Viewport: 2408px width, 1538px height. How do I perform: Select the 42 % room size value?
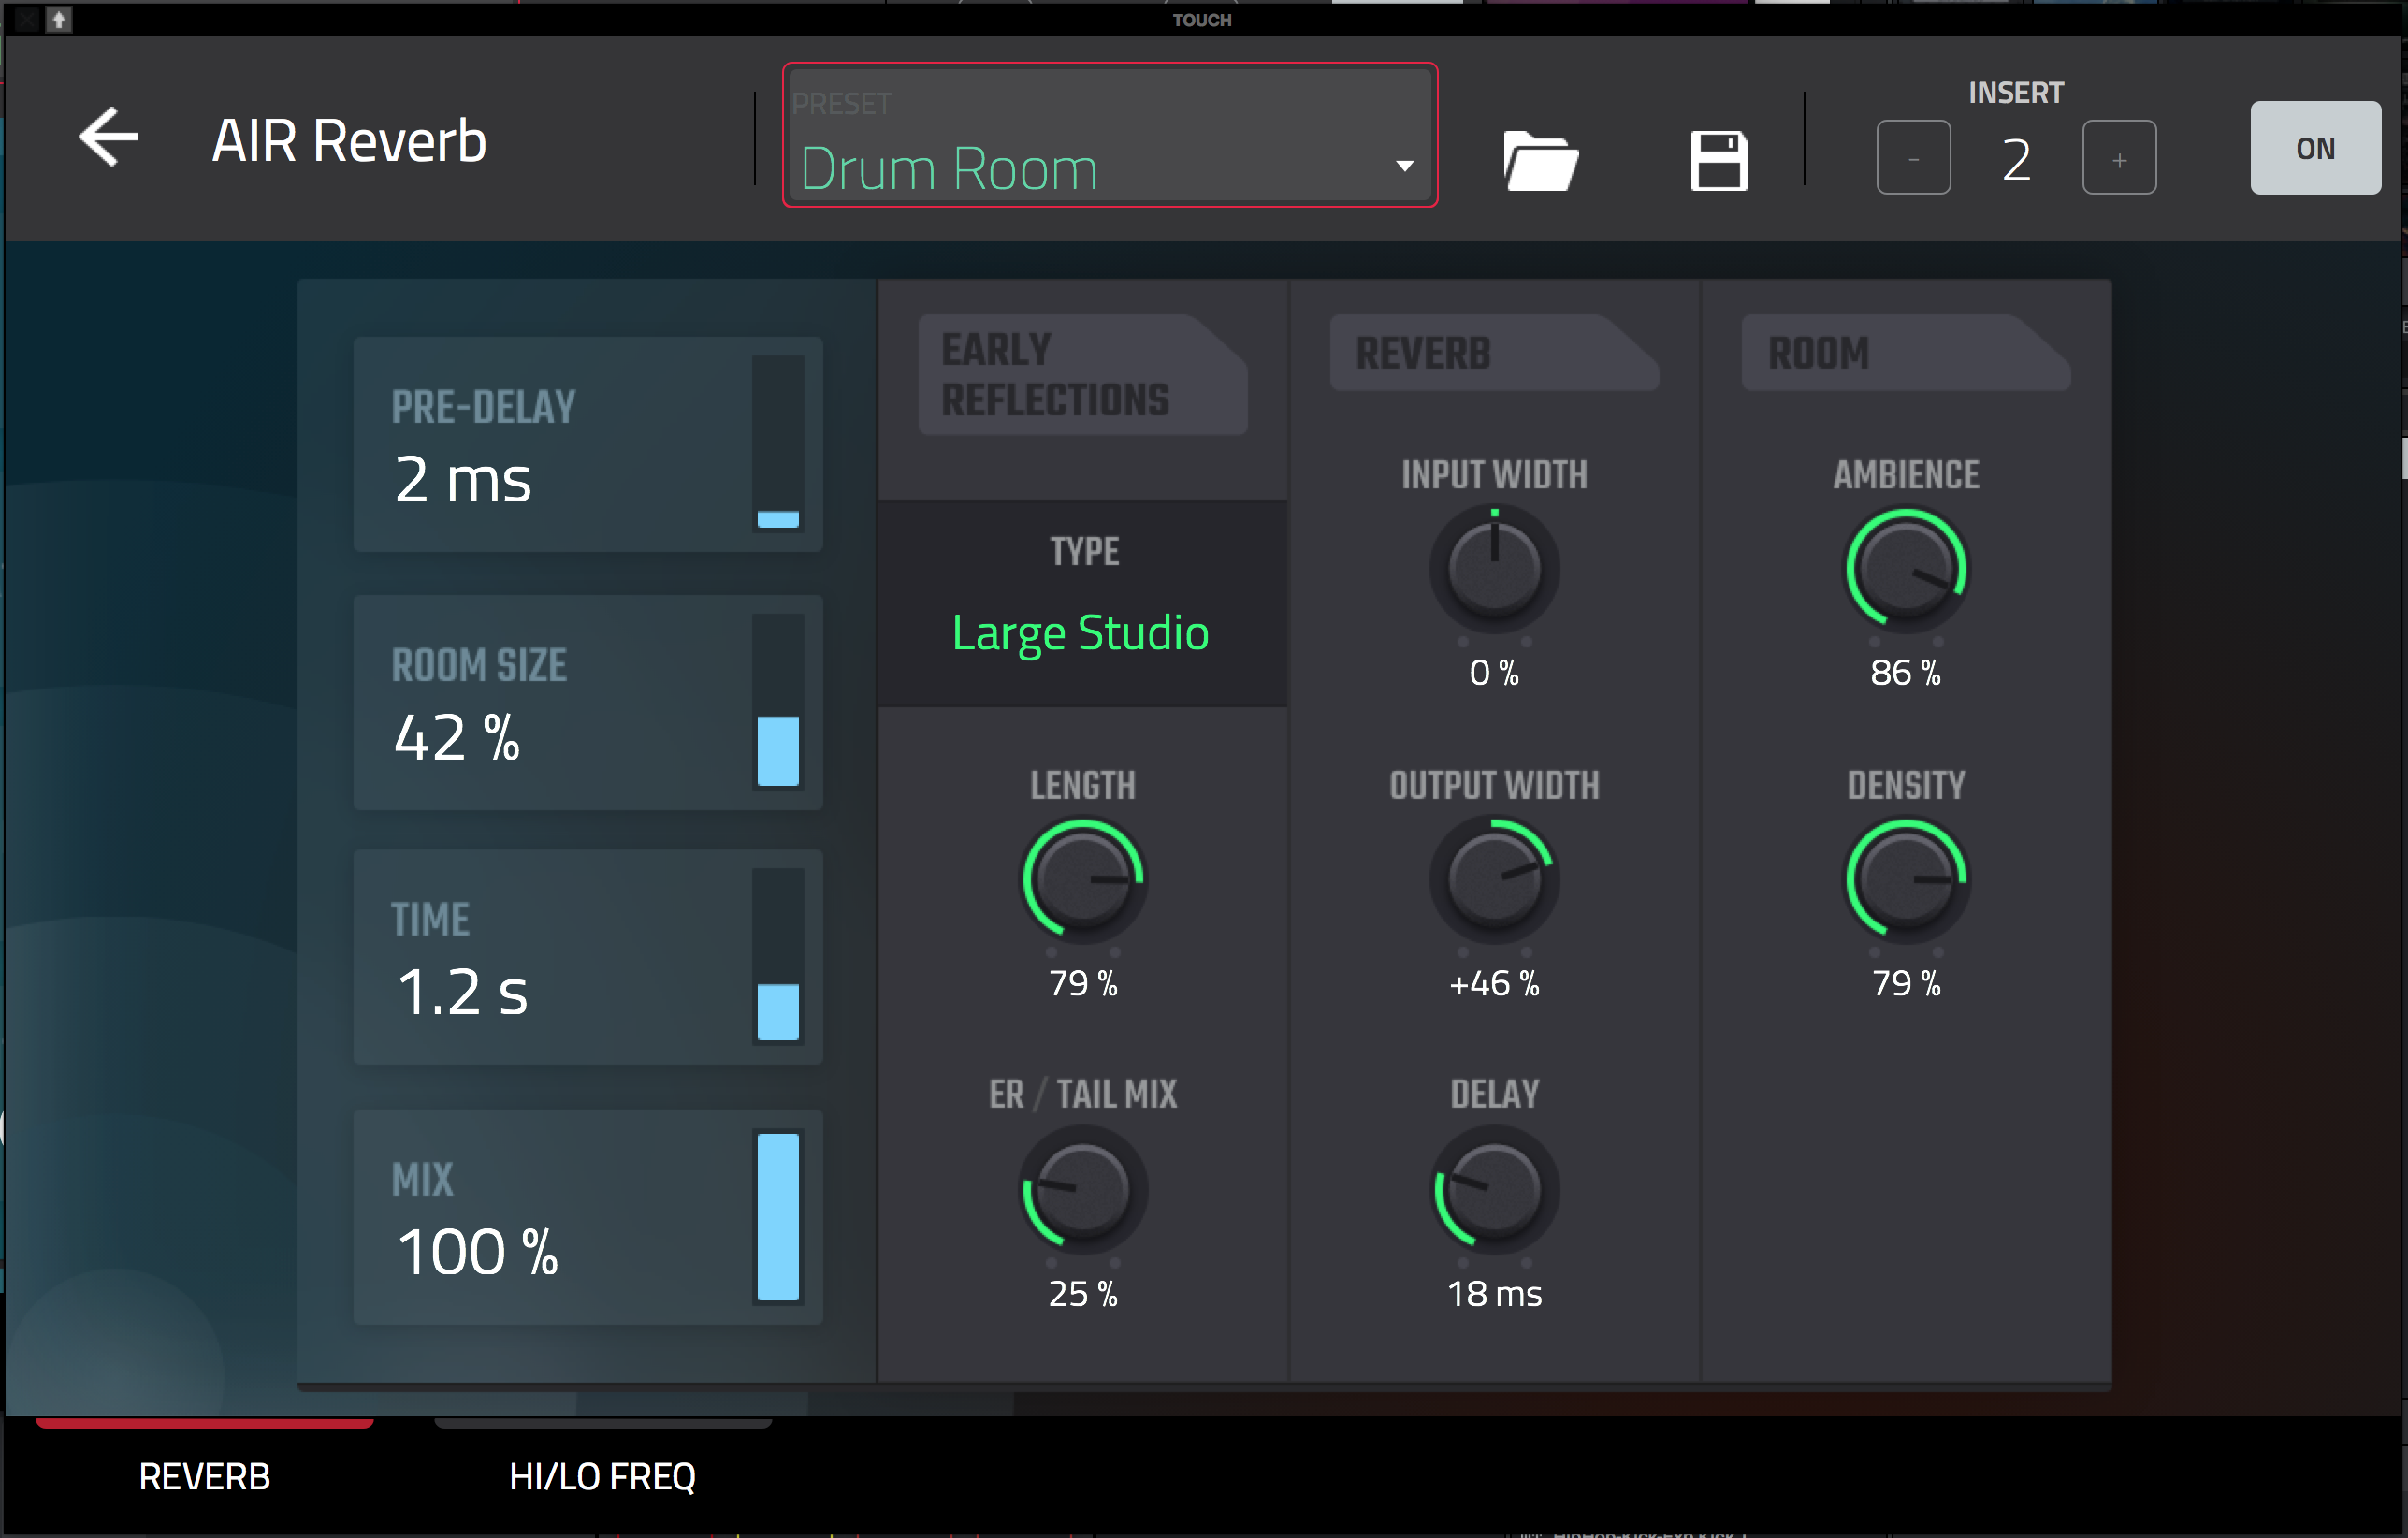click(x=457, y=738)
